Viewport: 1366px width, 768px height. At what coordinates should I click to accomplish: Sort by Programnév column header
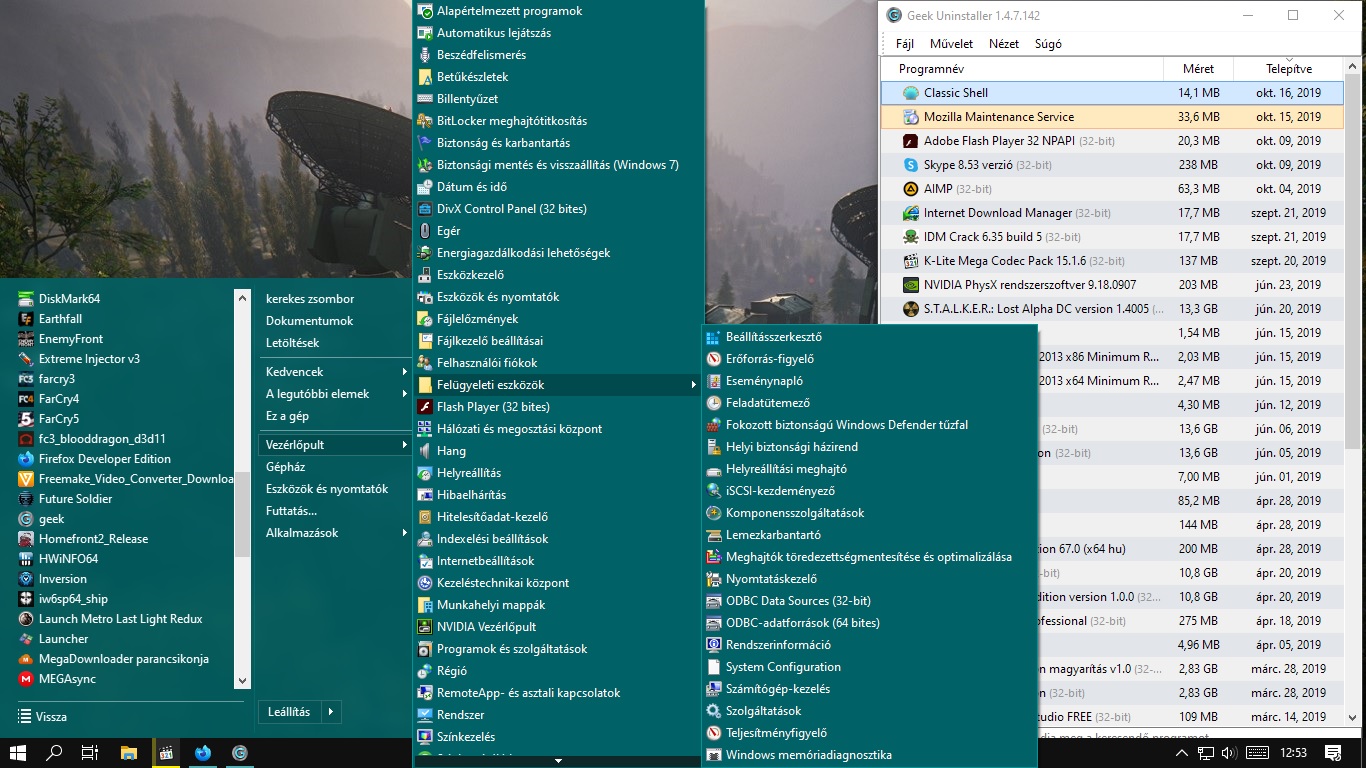tap(1022, 69)
